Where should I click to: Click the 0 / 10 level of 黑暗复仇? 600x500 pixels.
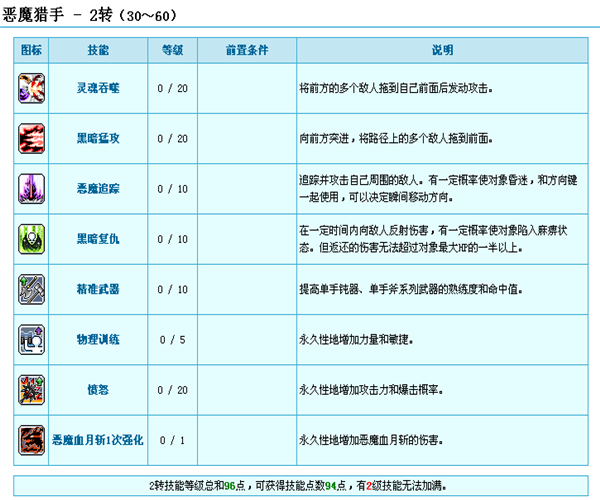point(173,239)
